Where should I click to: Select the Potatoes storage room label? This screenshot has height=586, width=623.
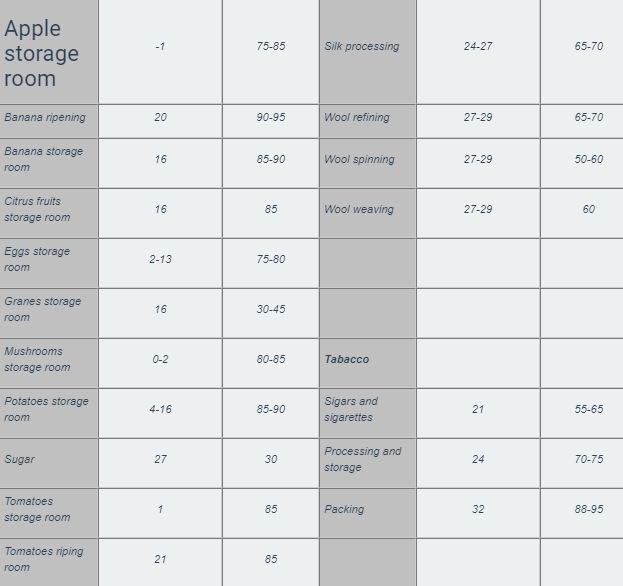coord(46,409)
